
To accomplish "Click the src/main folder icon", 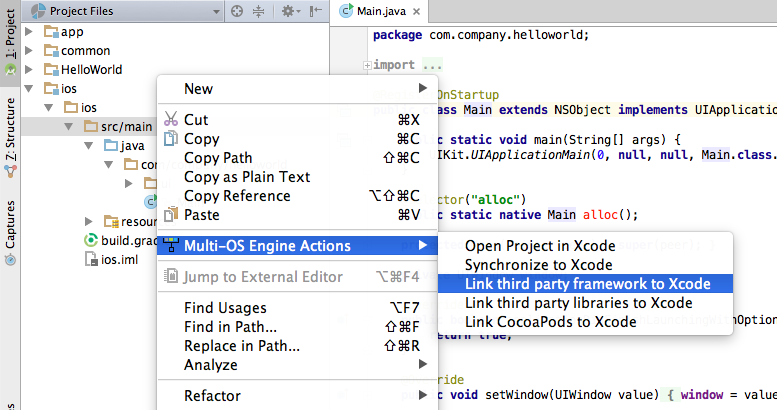I will [91, 126].
